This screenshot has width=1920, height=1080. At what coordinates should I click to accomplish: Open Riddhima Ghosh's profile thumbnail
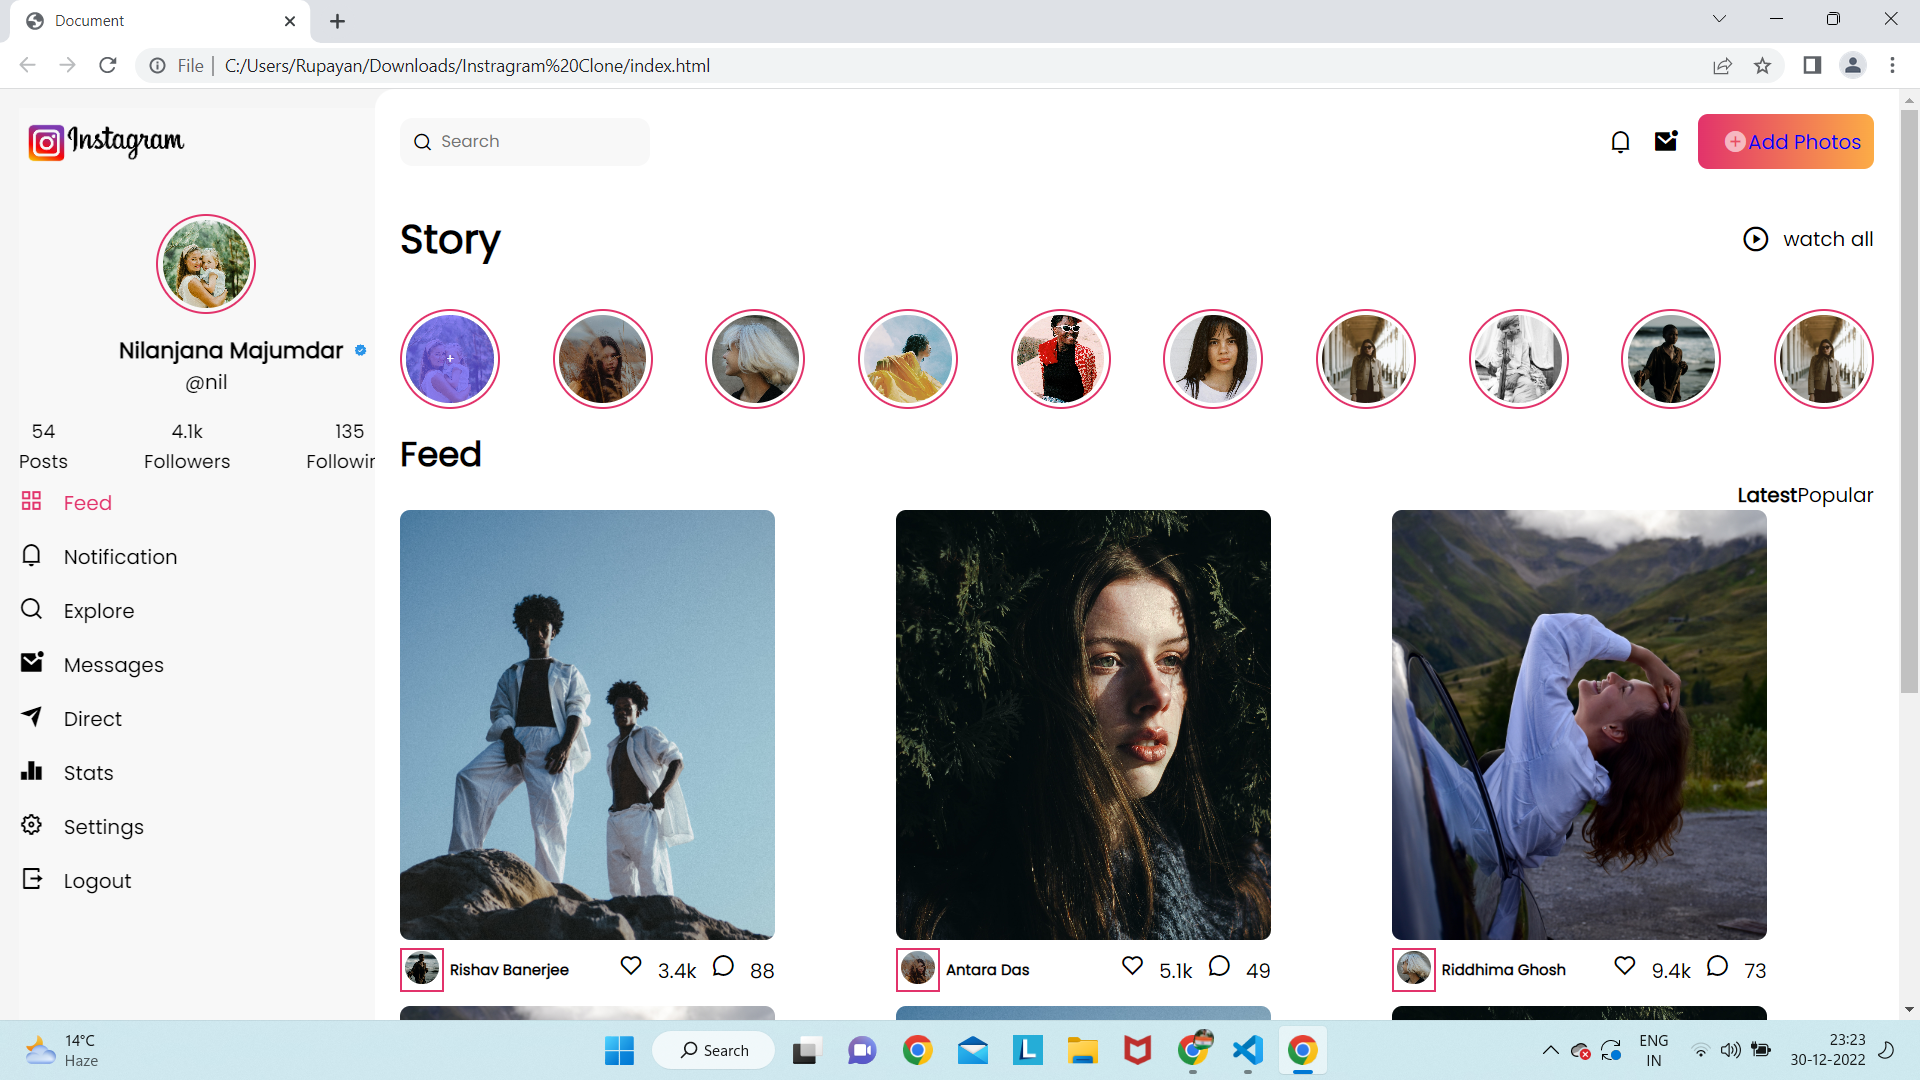[1413, 969]
